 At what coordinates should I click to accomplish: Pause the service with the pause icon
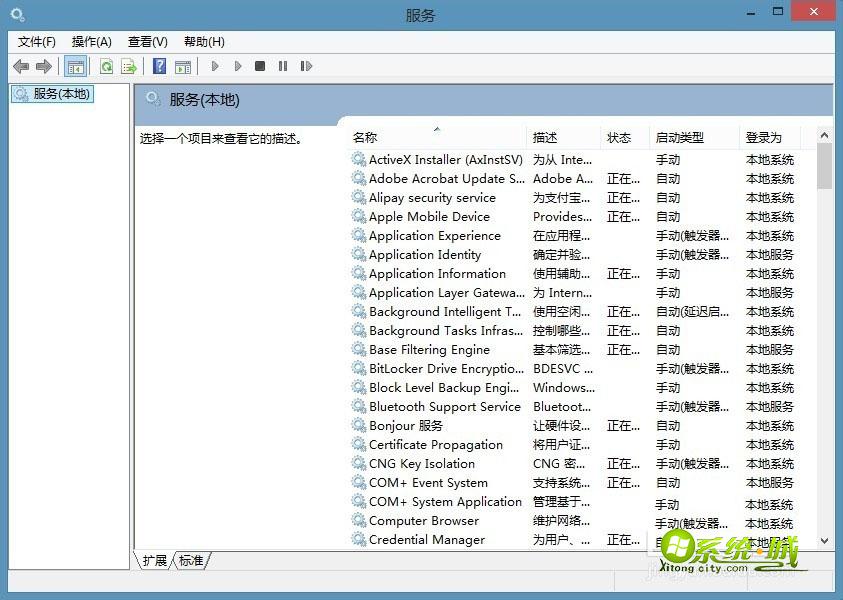pos(283,66)
